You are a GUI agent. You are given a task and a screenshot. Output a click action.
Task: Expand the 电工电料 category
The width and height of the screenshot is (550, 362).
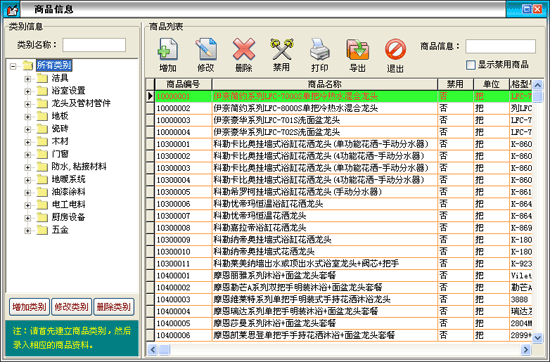28,205
